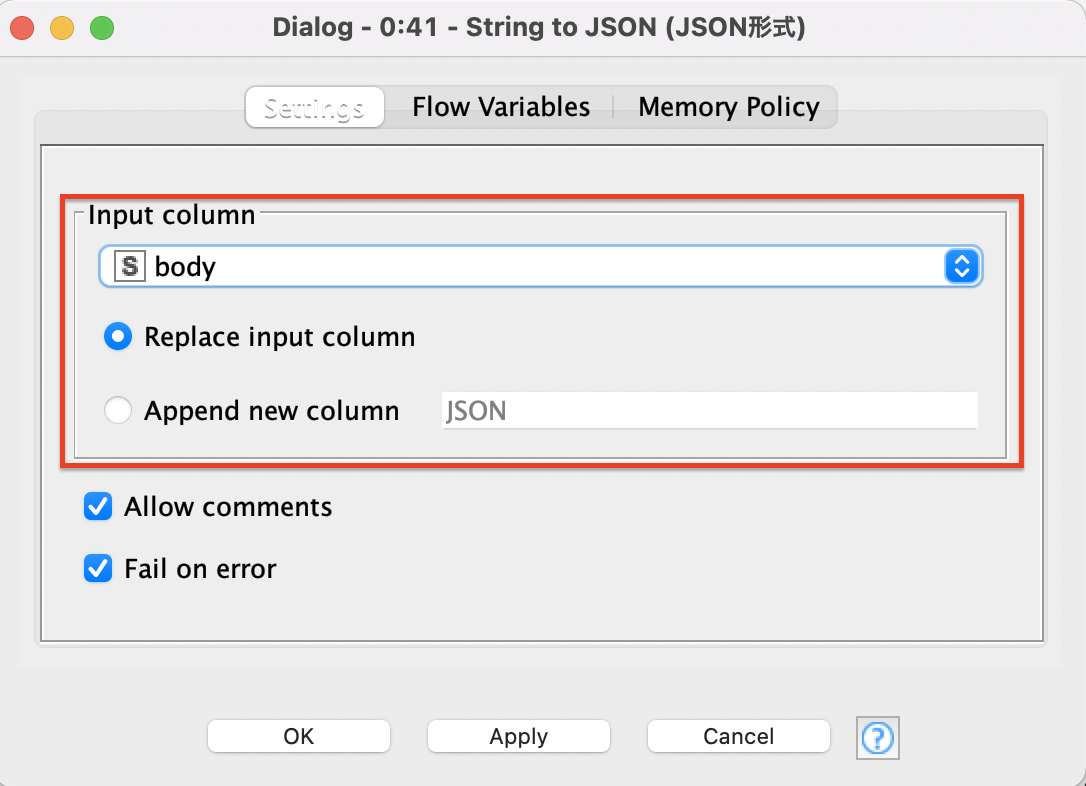Image resolution: width=1086 pixels, height=786 pixels.
Task: Click the String to JSON dialog title bar
Action: [539, 28]
